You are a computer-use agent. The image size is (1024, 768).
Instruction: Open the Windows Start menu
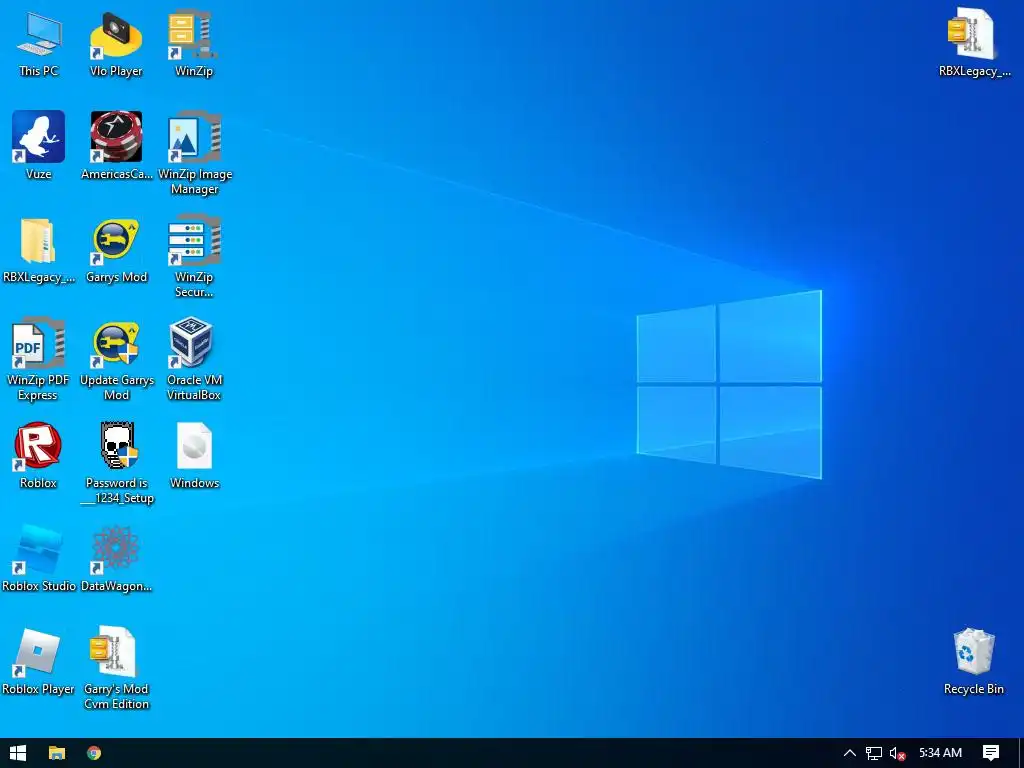[18, 753]
